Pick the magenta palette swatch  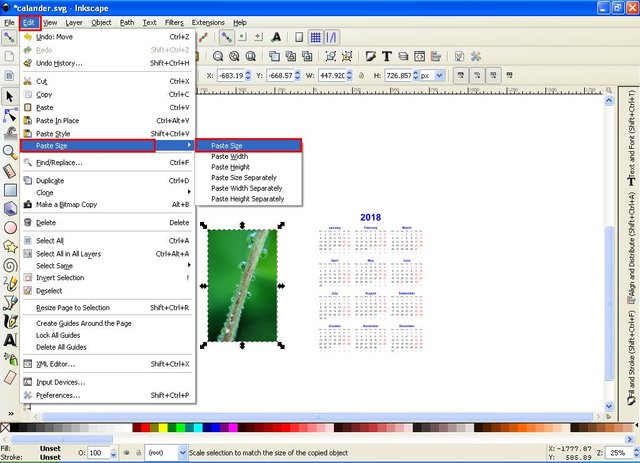(x=233, y=427)
